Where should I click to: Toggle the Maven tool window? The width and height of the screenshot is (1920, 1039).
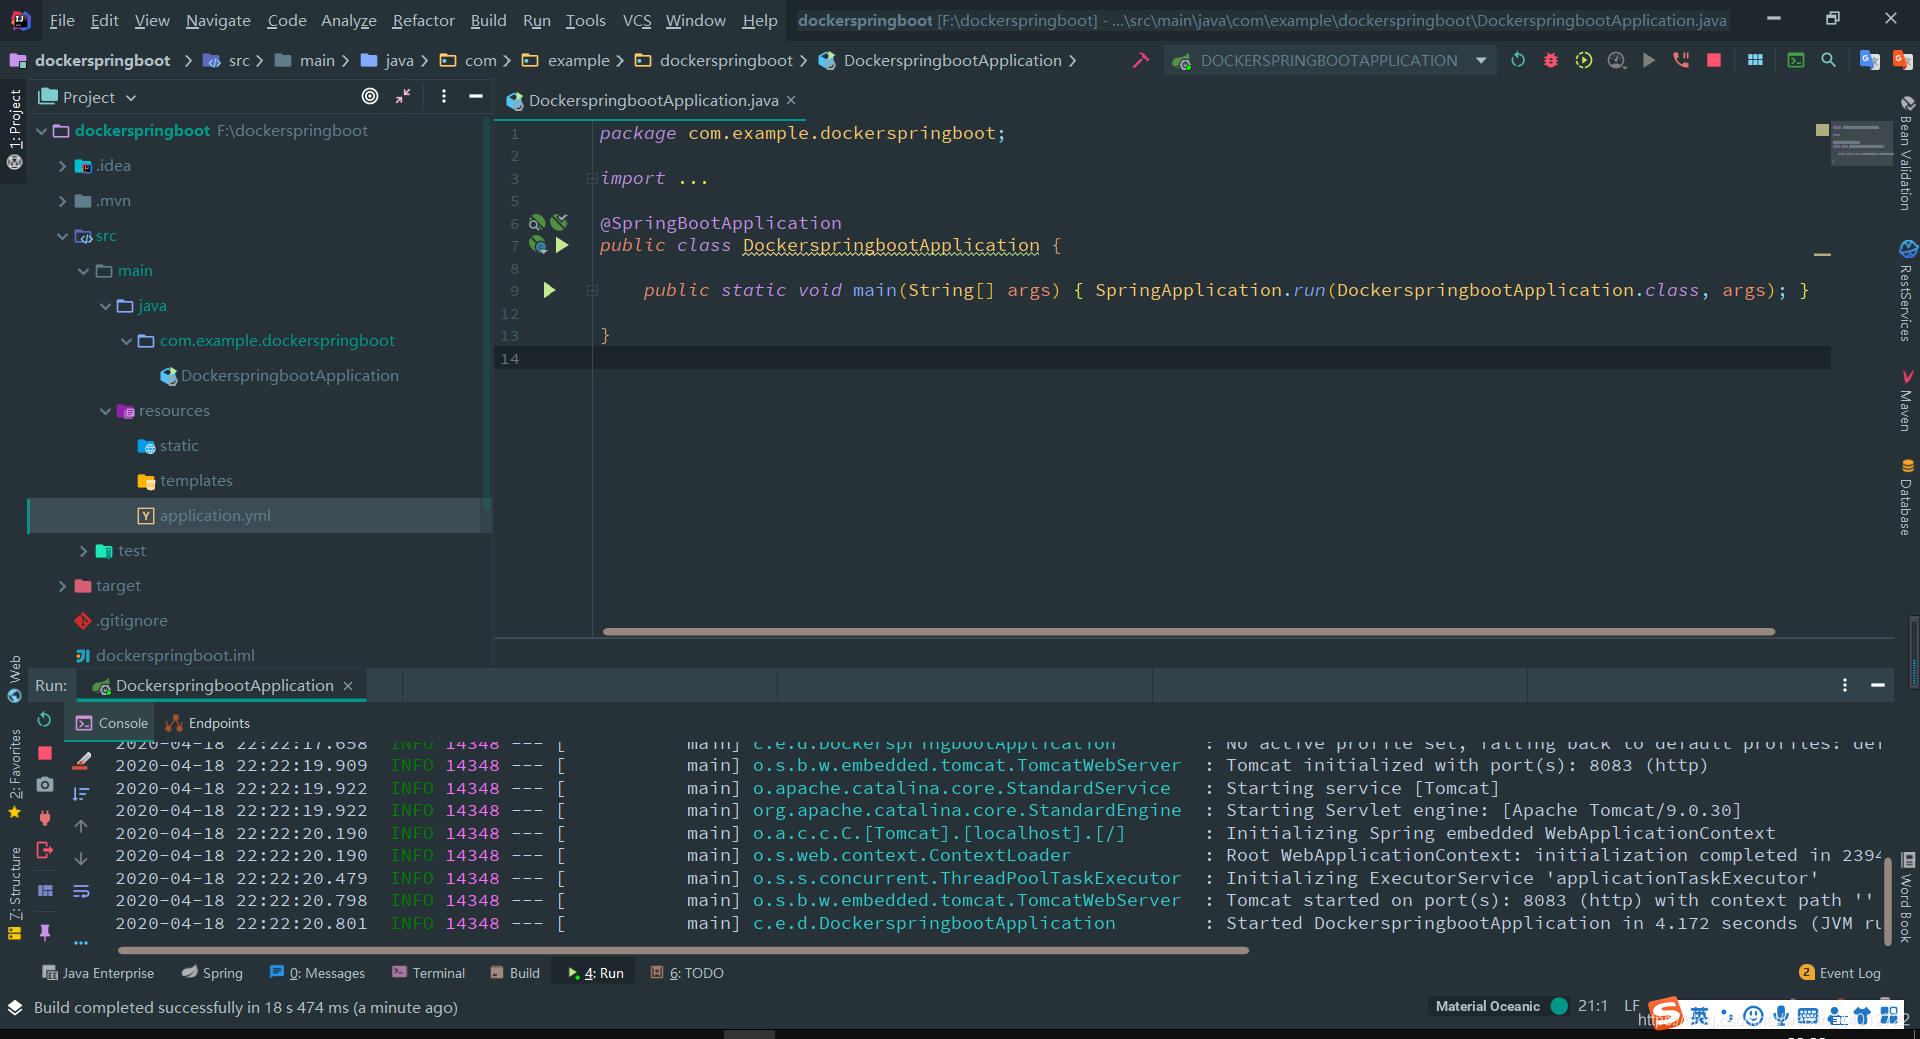point(1906,400)
